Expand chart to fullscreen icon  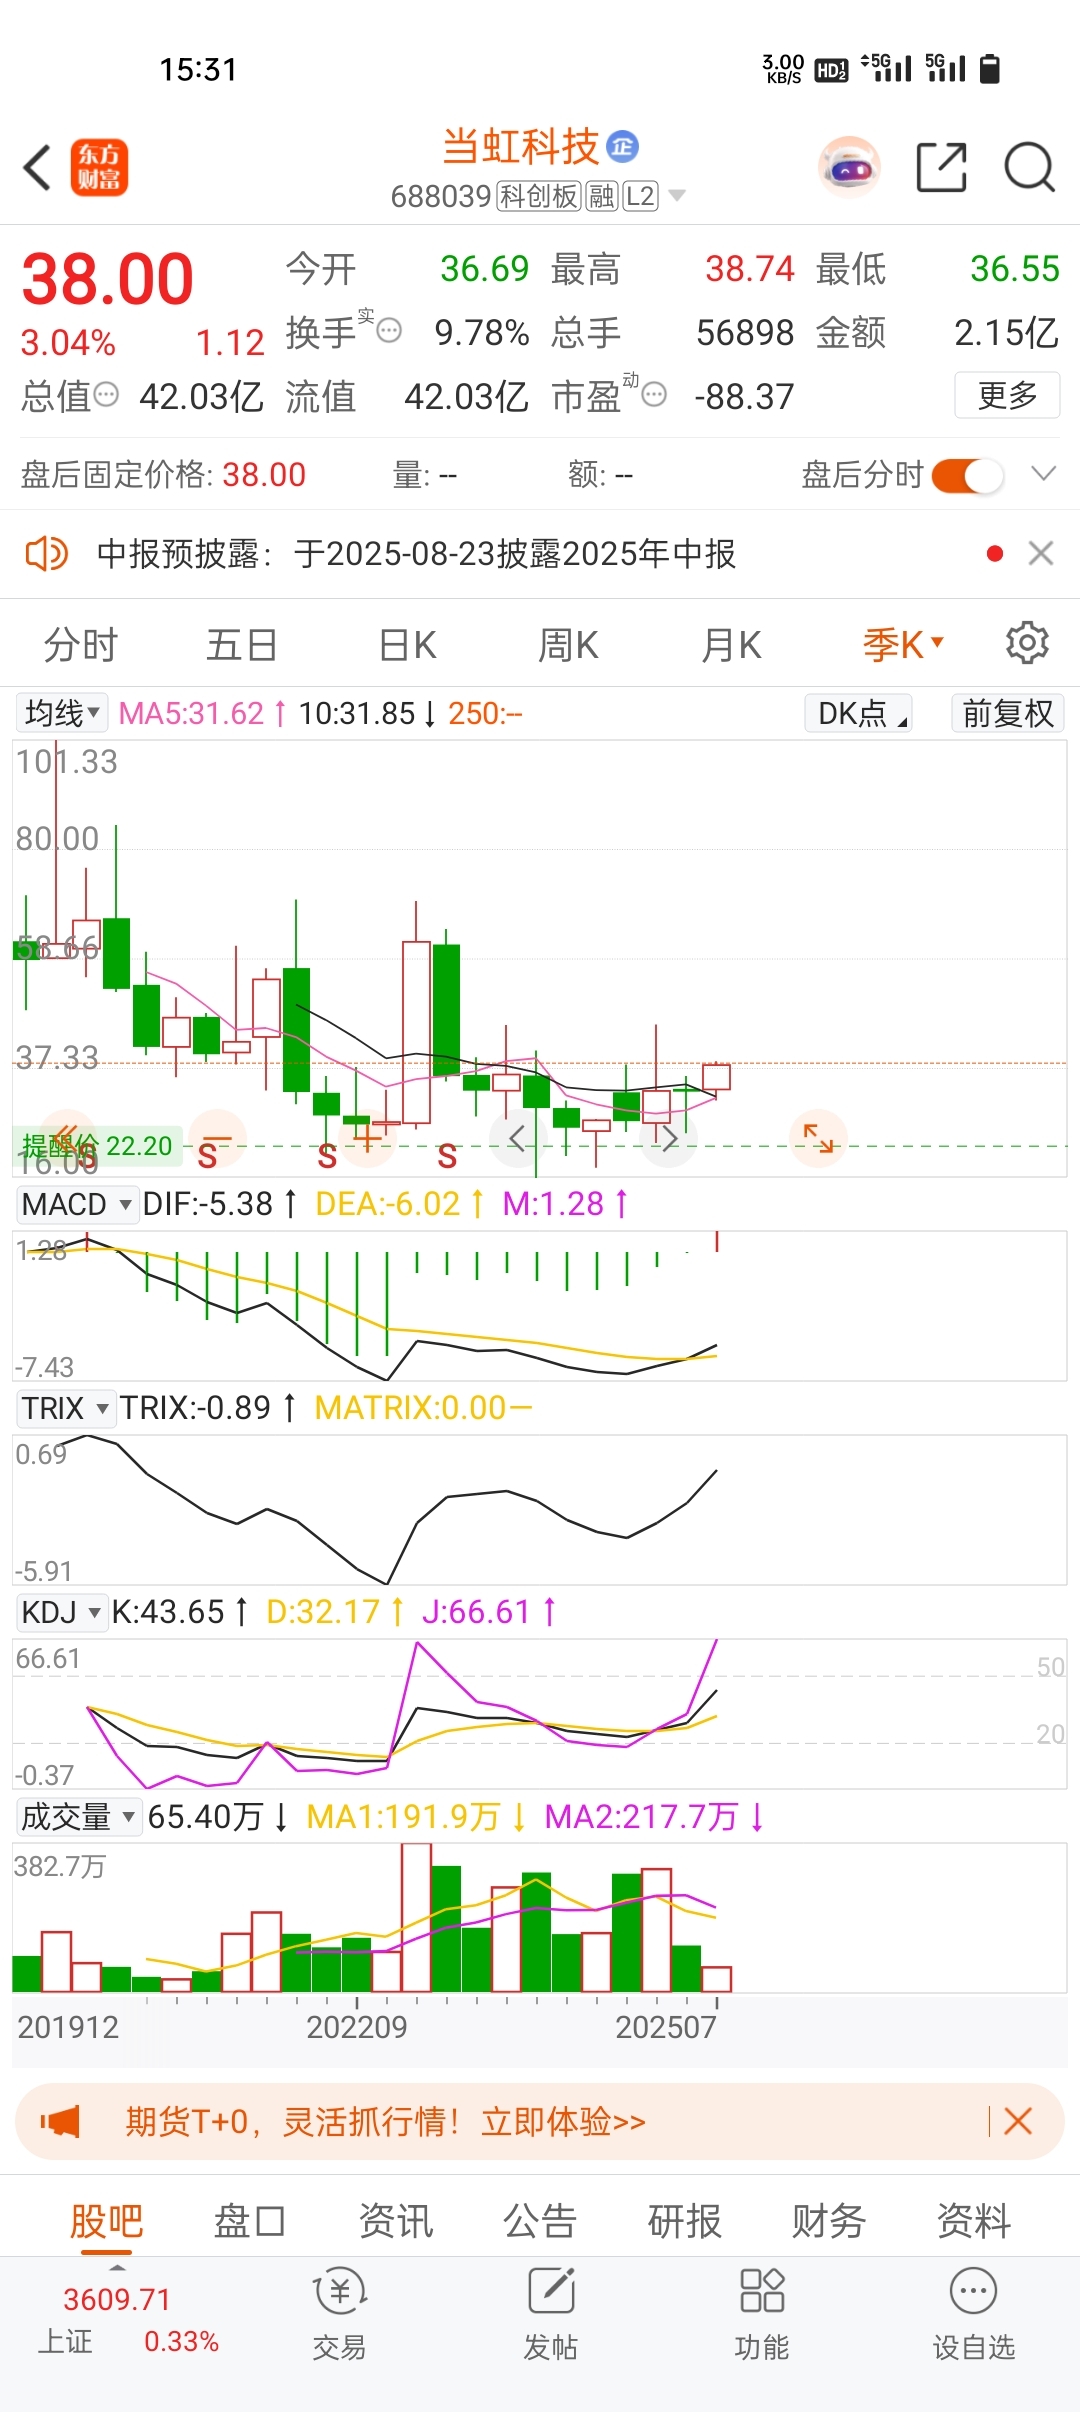coord(819,1138)
